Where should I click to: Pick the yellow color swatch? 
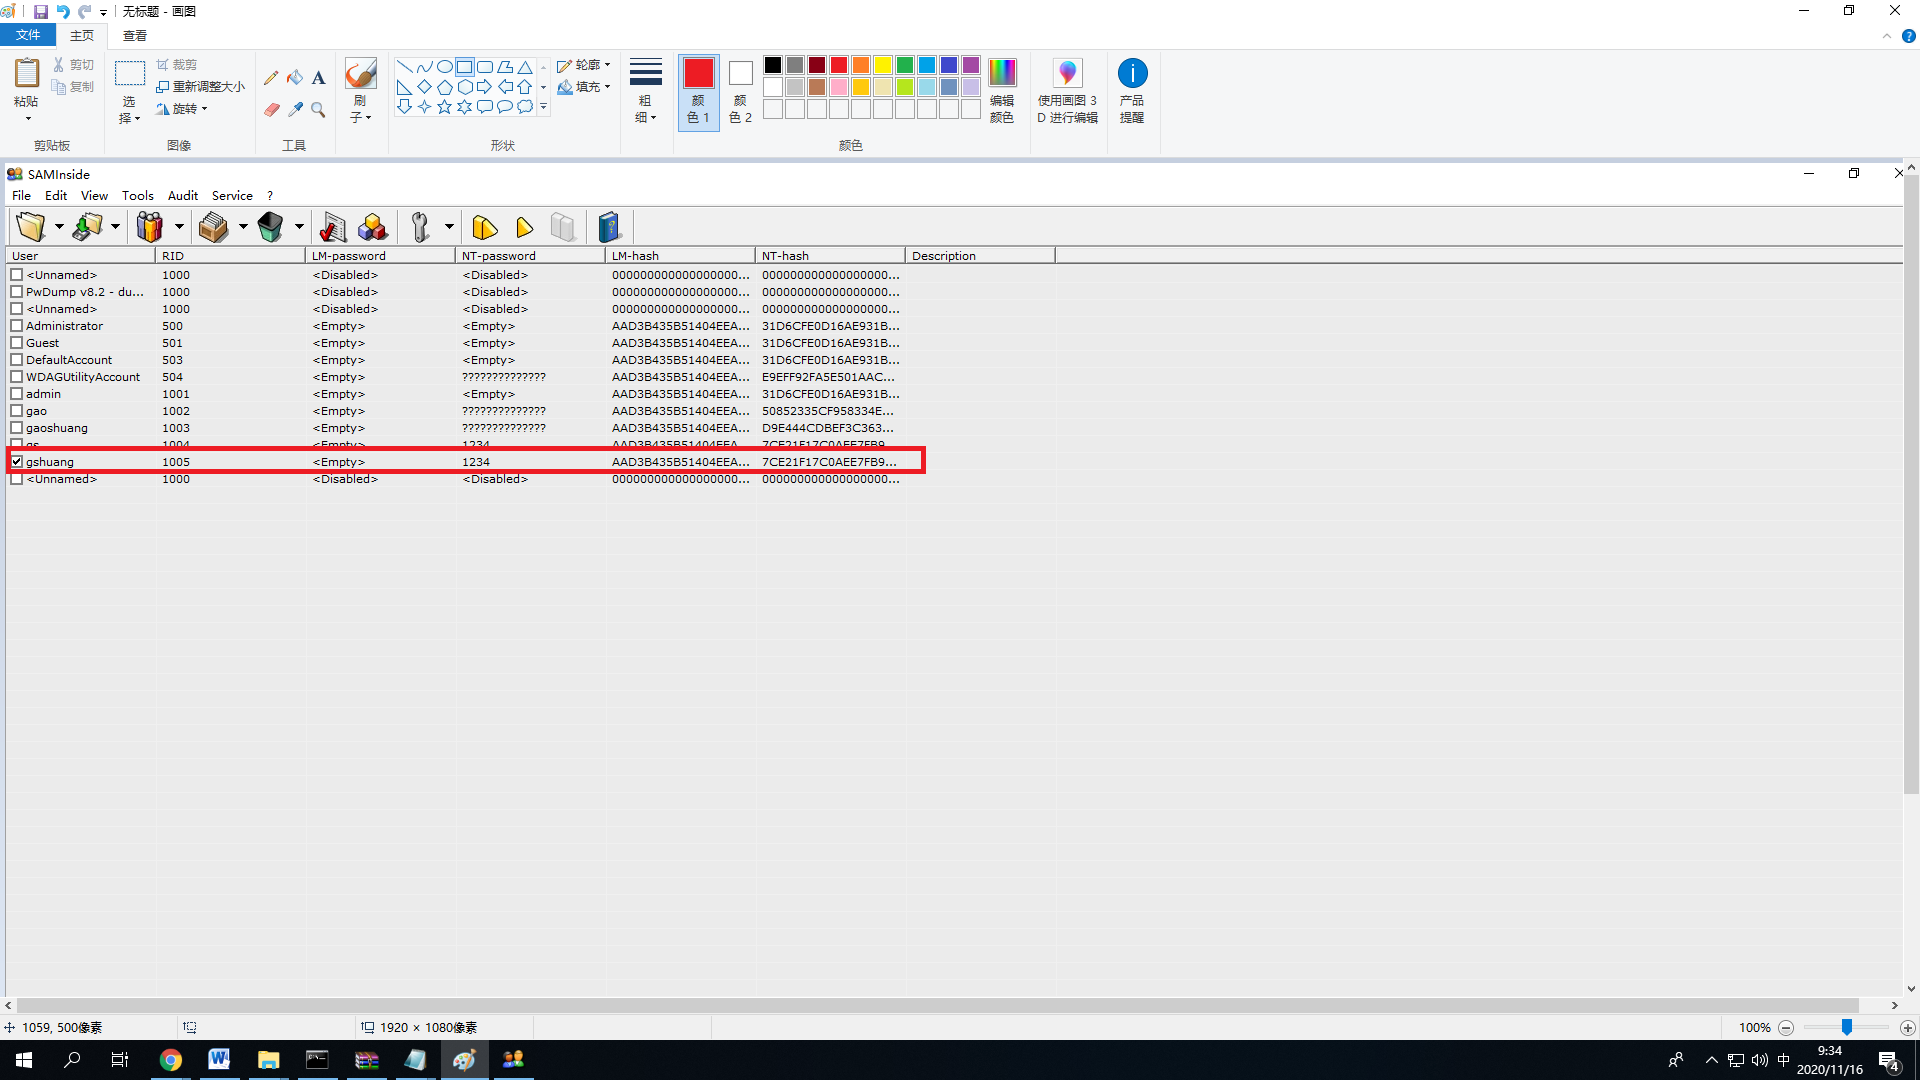click(x=883, y=65)
